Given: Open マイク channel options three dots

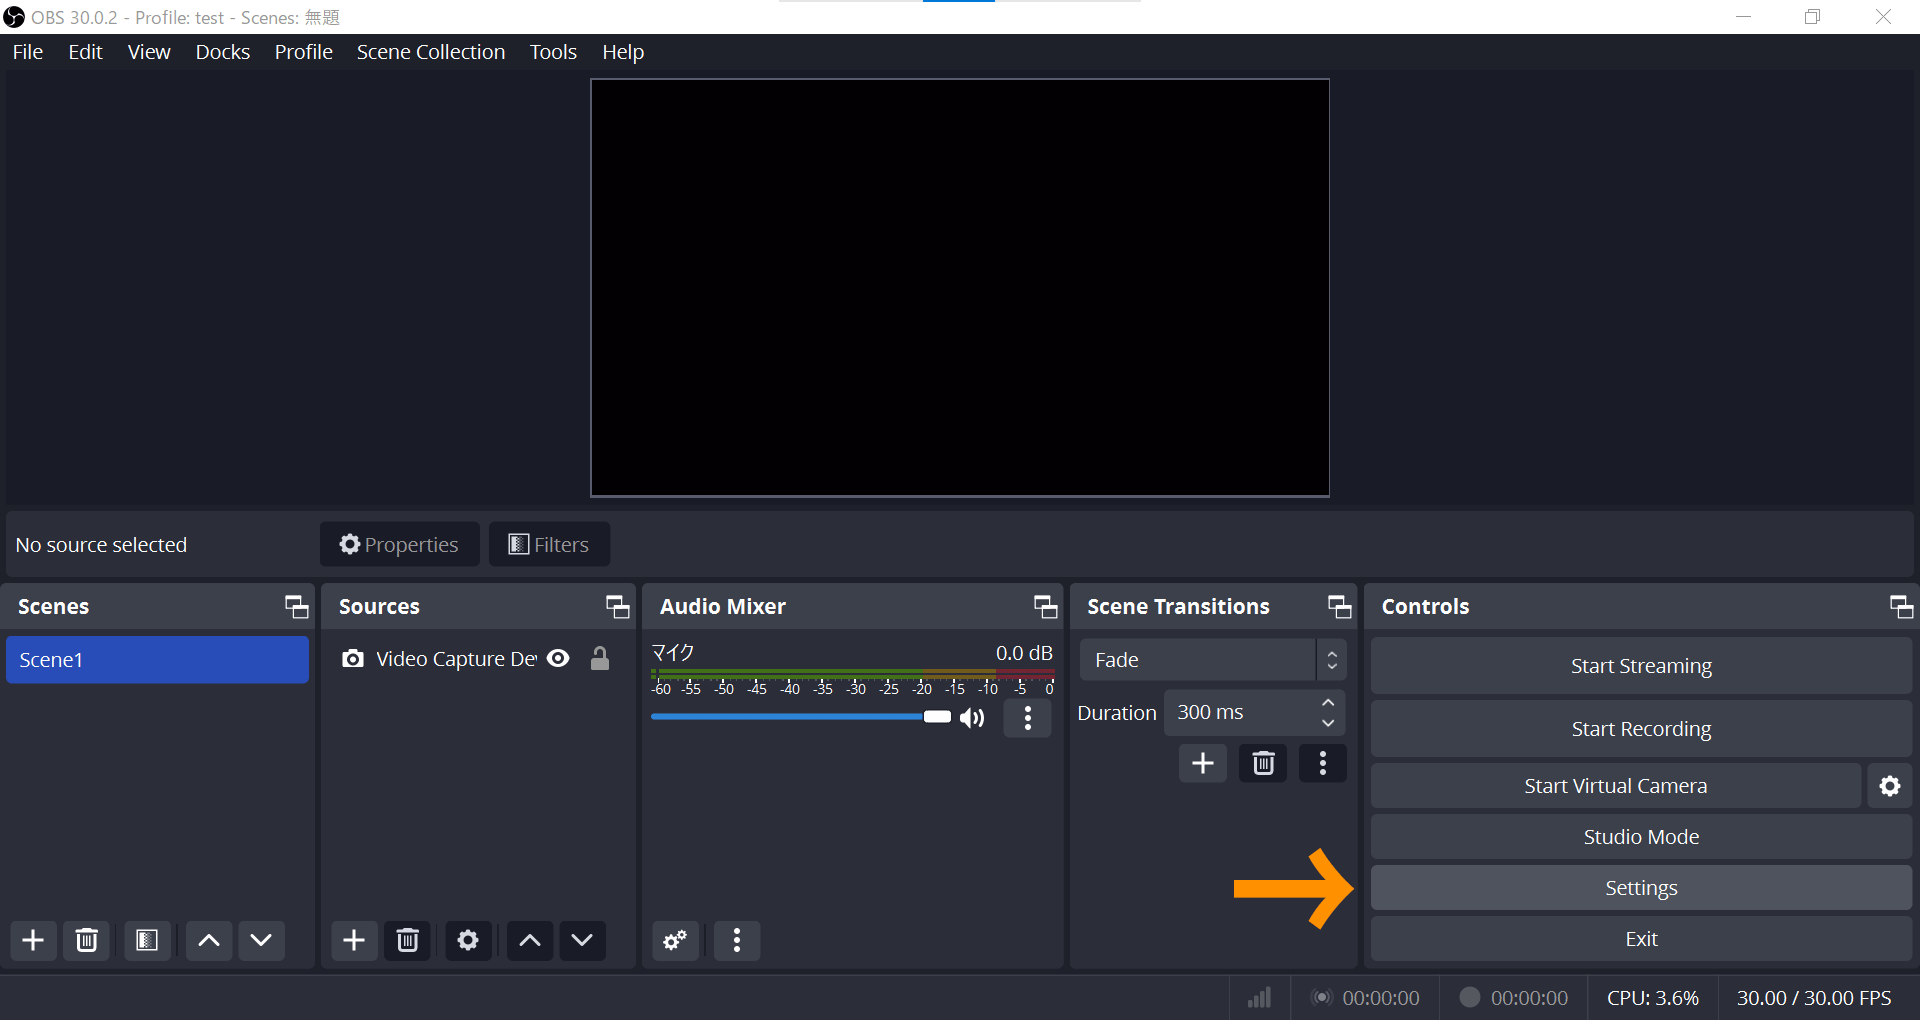Looking at the screenshot, I should click(x=1028, y=717).
